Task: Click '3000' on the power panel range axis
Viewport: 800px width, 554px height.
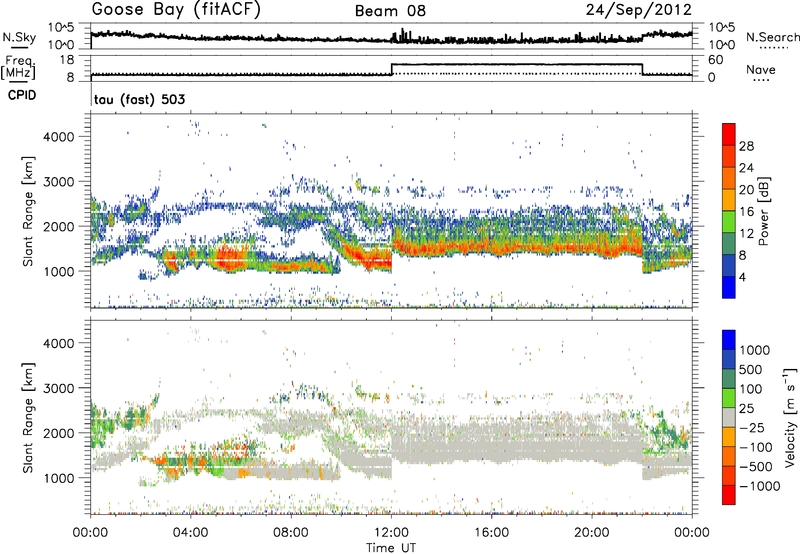Action: [x=59, y=182]
